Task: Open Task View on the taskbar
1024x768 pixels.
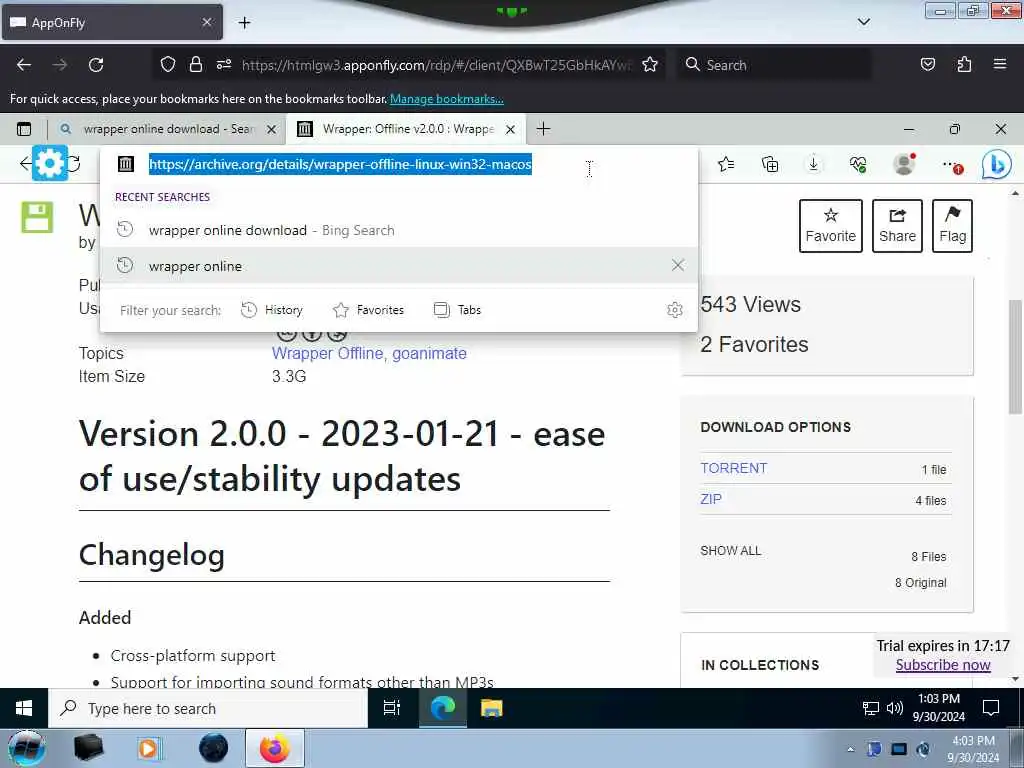Action: coord(392,708)
